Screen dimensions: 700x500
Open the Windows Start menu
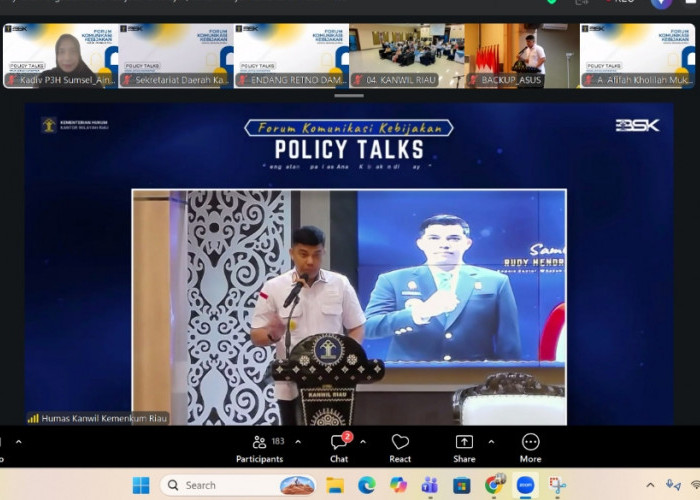[142, 485]
